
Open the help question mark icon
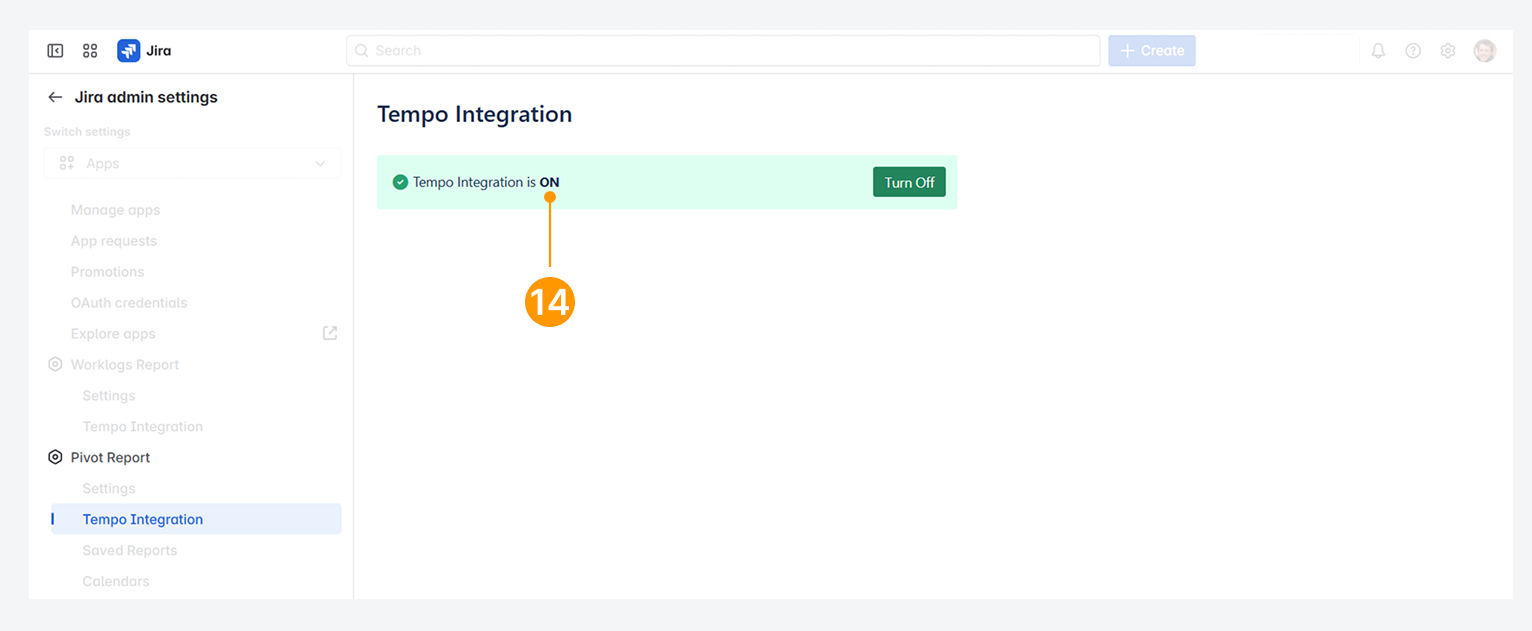tap(1413, 51)
